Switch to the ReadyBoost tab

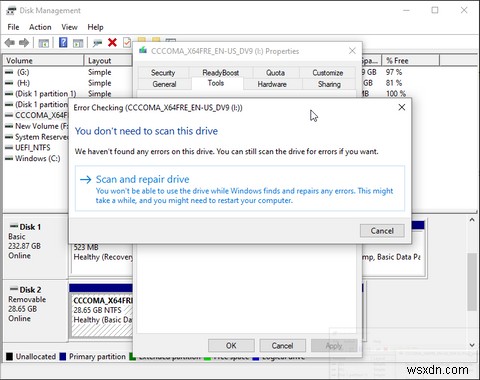pyautogui.click(x=220, y=72)
